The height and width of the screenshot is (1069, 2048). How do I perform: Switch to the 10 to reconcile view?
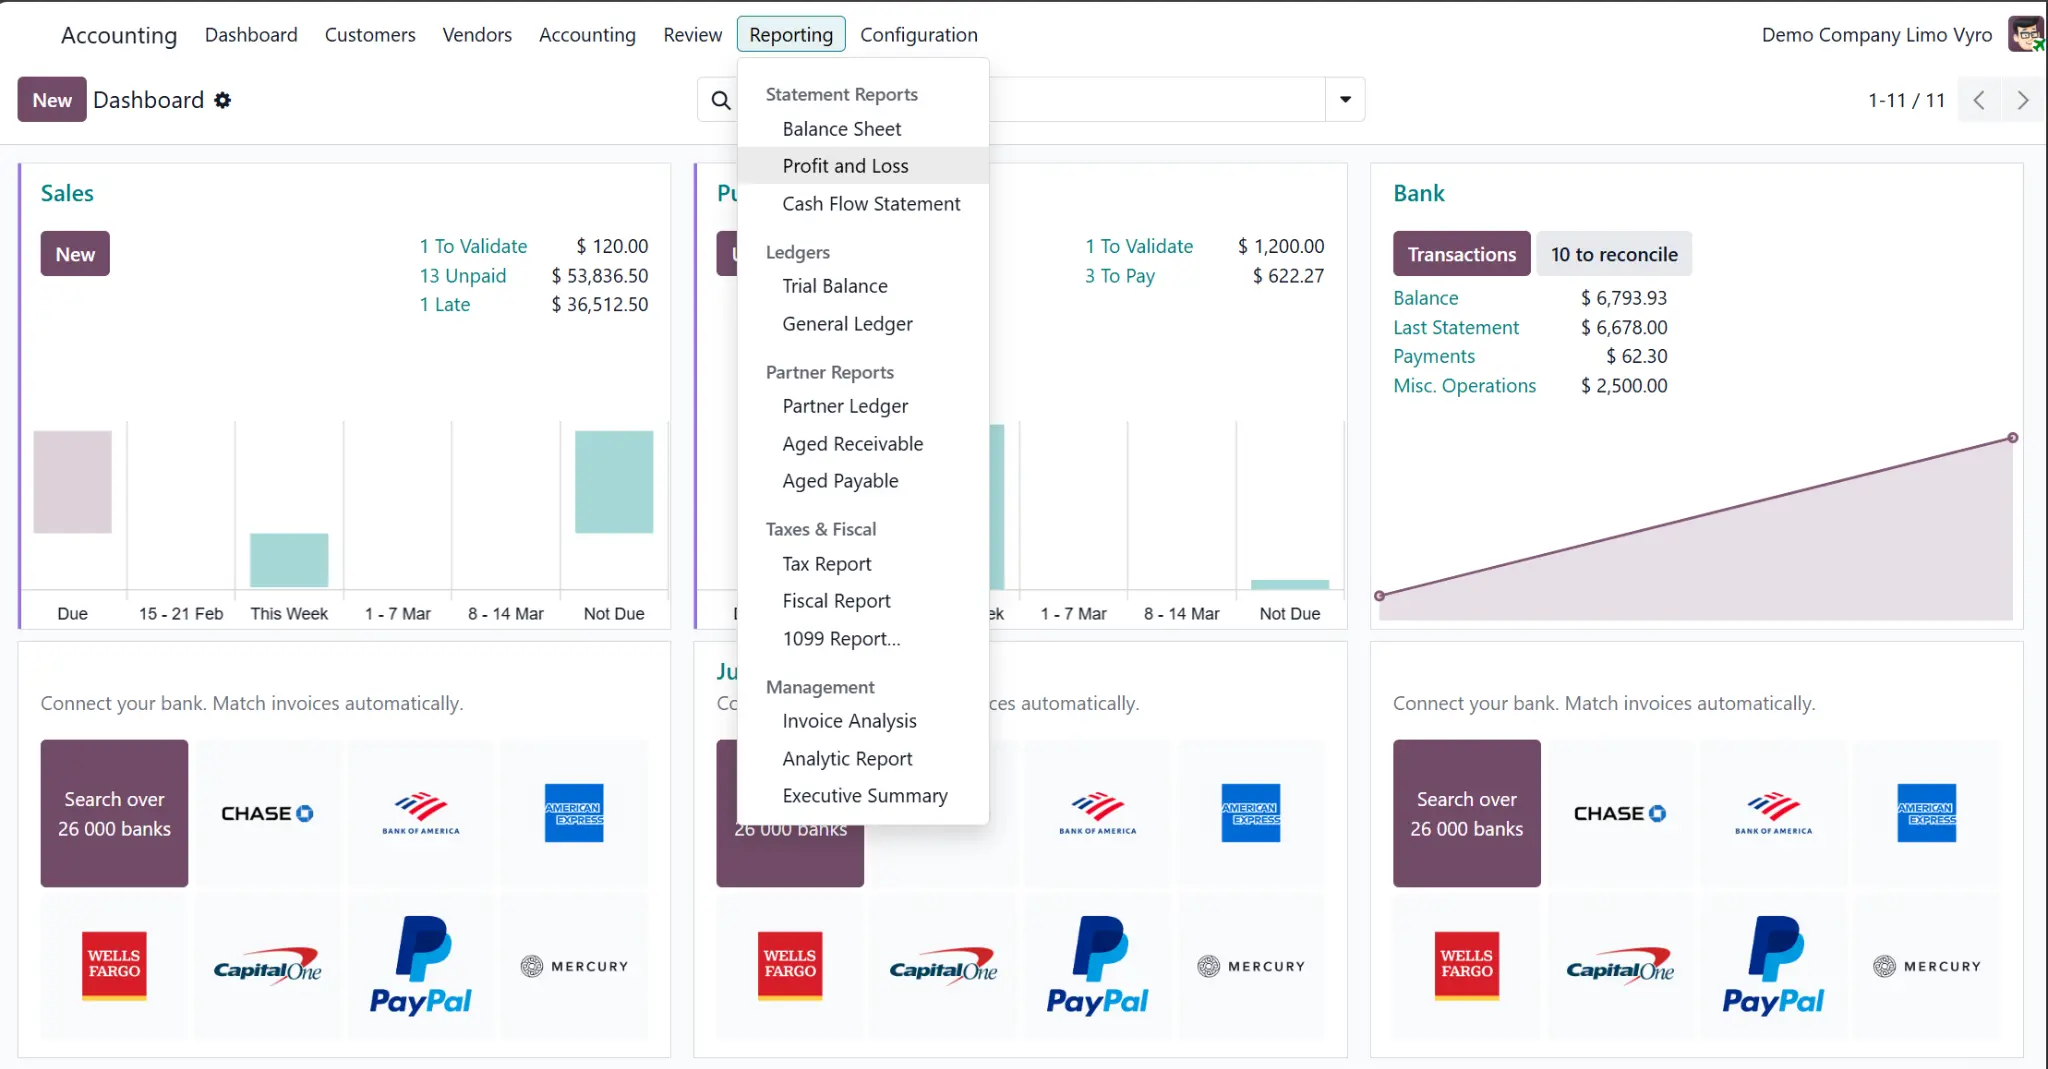tap(1614, 253)
